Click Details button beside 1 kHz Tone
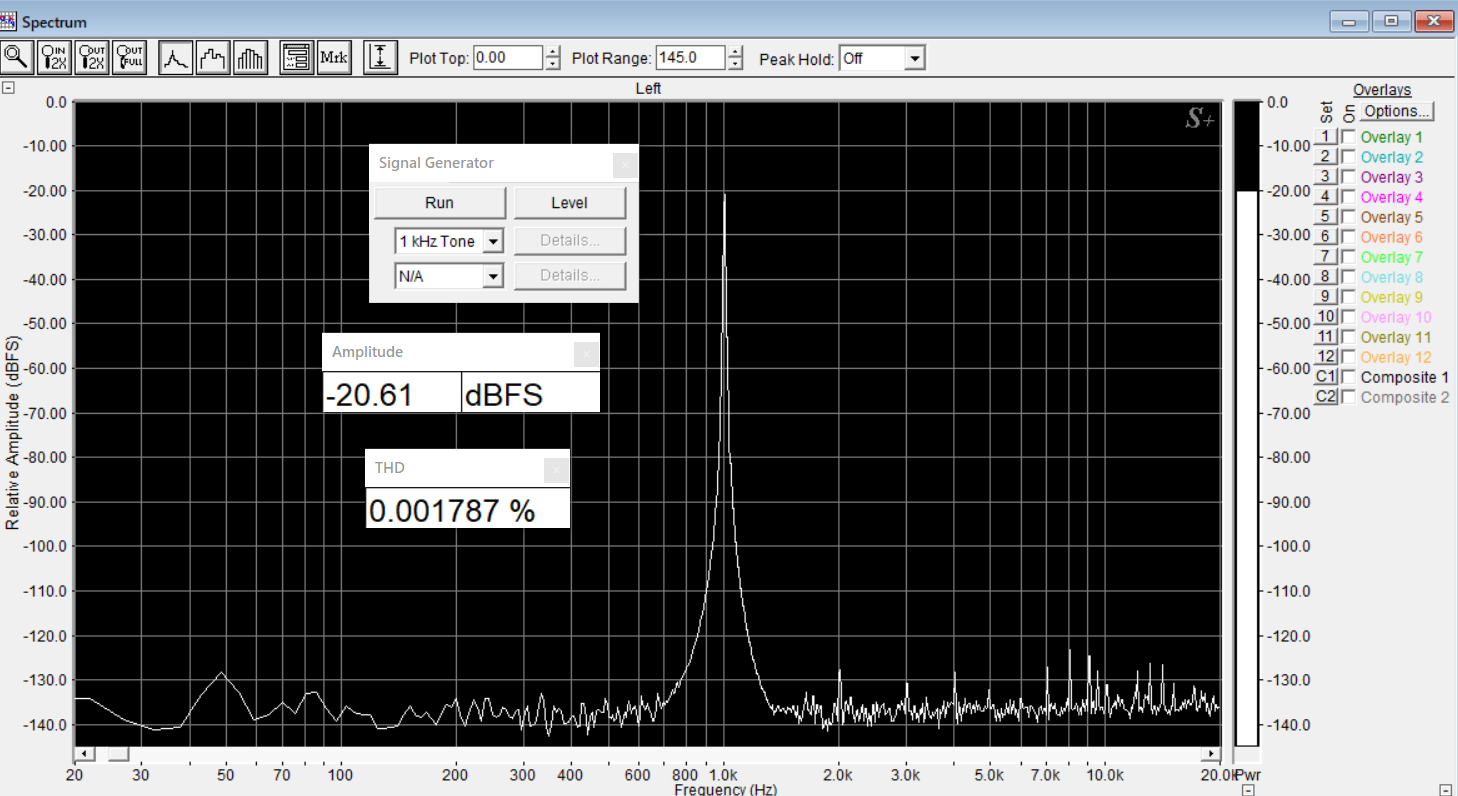The image size is (1458, 796). [570, 241]
